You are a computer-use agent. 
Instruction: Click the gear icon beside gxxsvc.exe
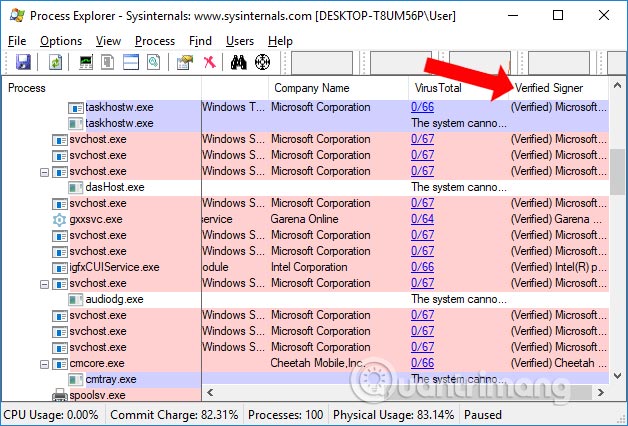pyautogui.click(x=59, y=219)
